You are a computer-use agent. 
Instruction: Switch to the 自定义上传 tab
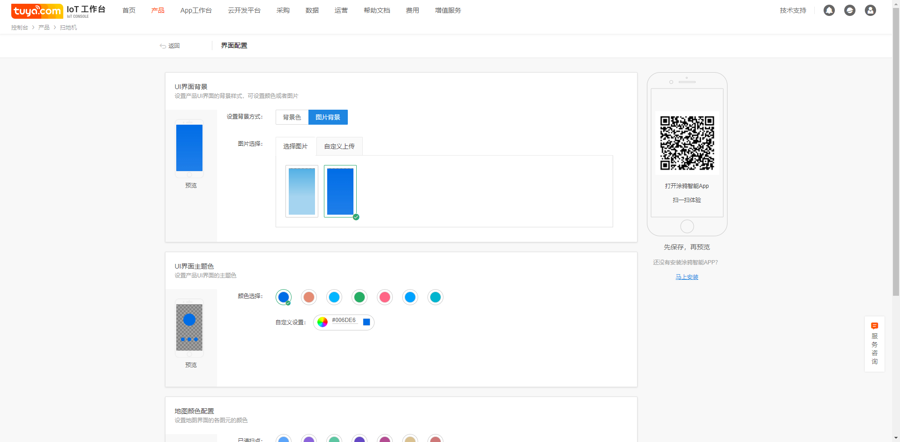click(x=339, y=146)
